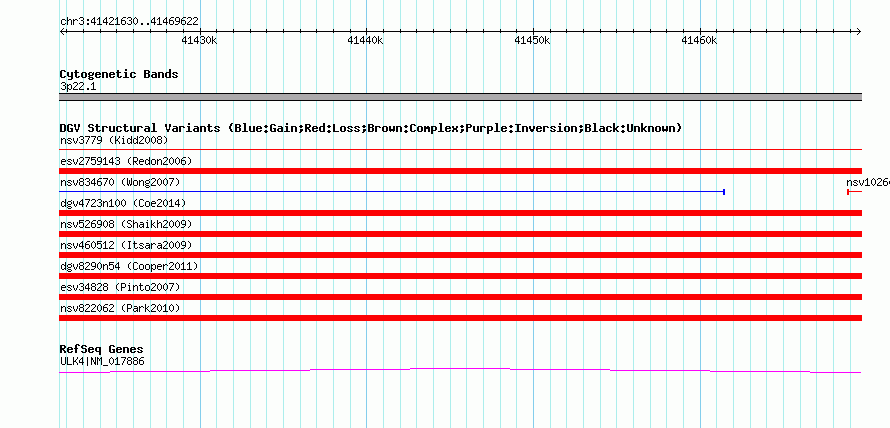Click the blue nsv834670 end marker

(724, 192)
